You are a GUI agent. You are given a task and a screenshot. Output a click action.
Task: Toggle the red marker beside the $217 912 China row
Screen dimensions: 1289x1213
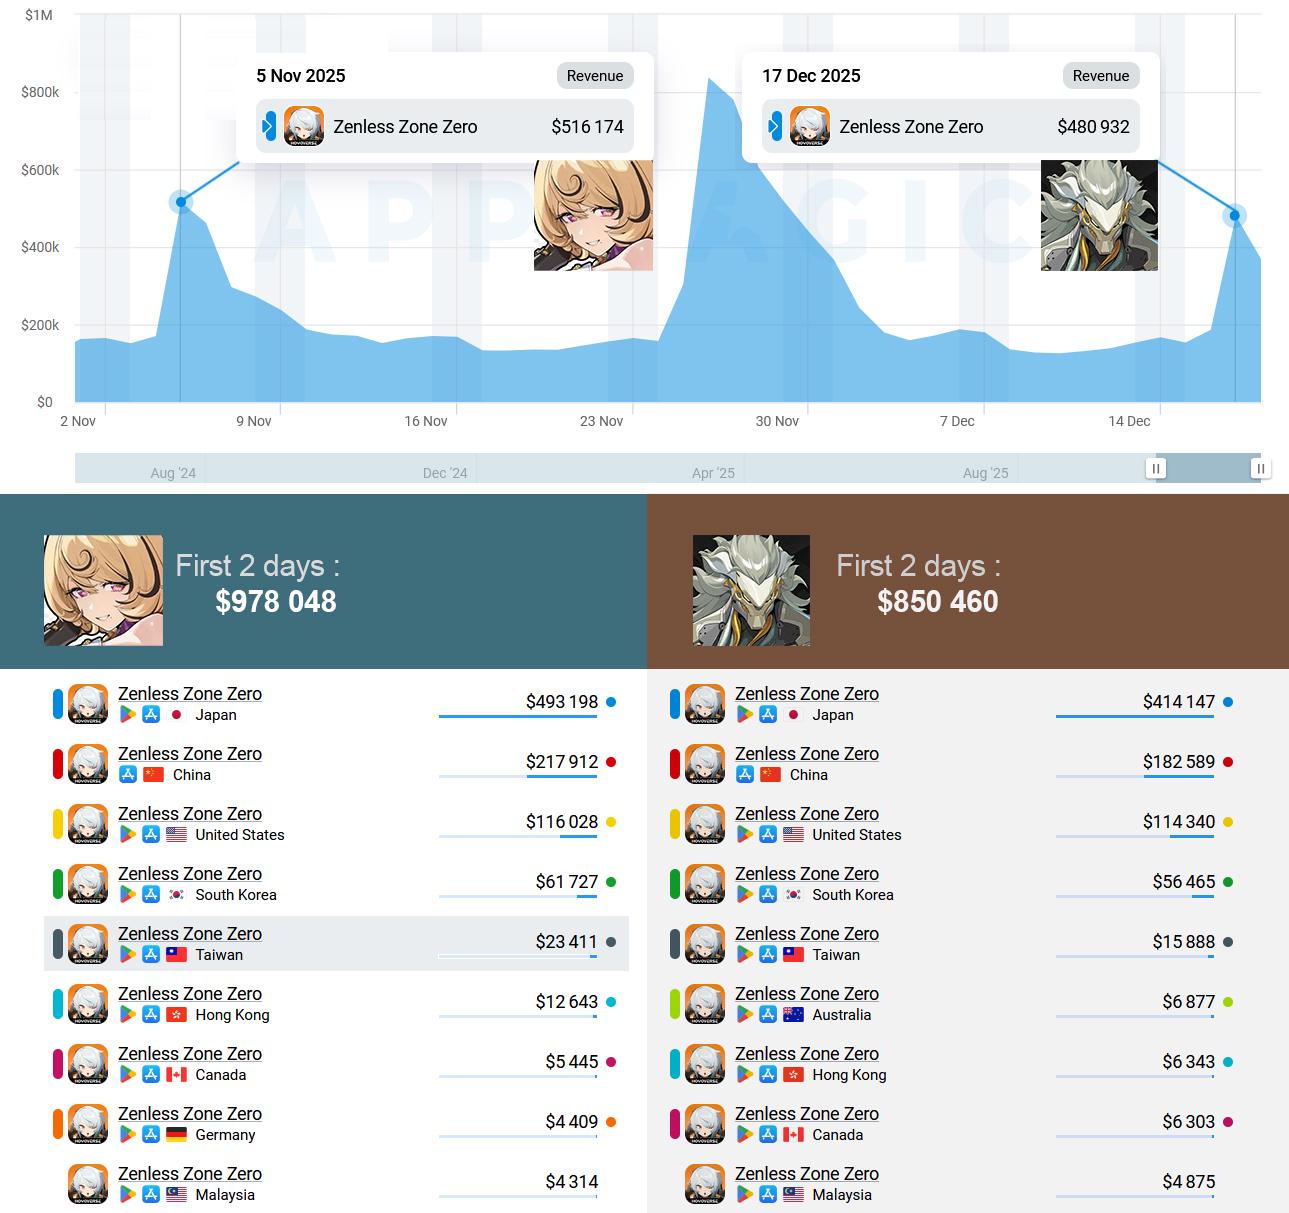(58, 764)
